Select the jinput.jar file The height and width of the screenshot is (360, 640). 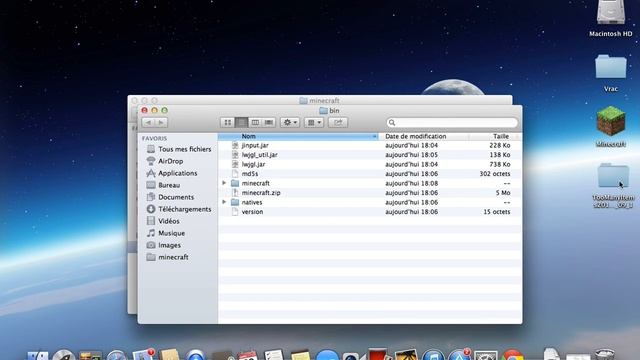pyautogui.click(x=370, y=145)
